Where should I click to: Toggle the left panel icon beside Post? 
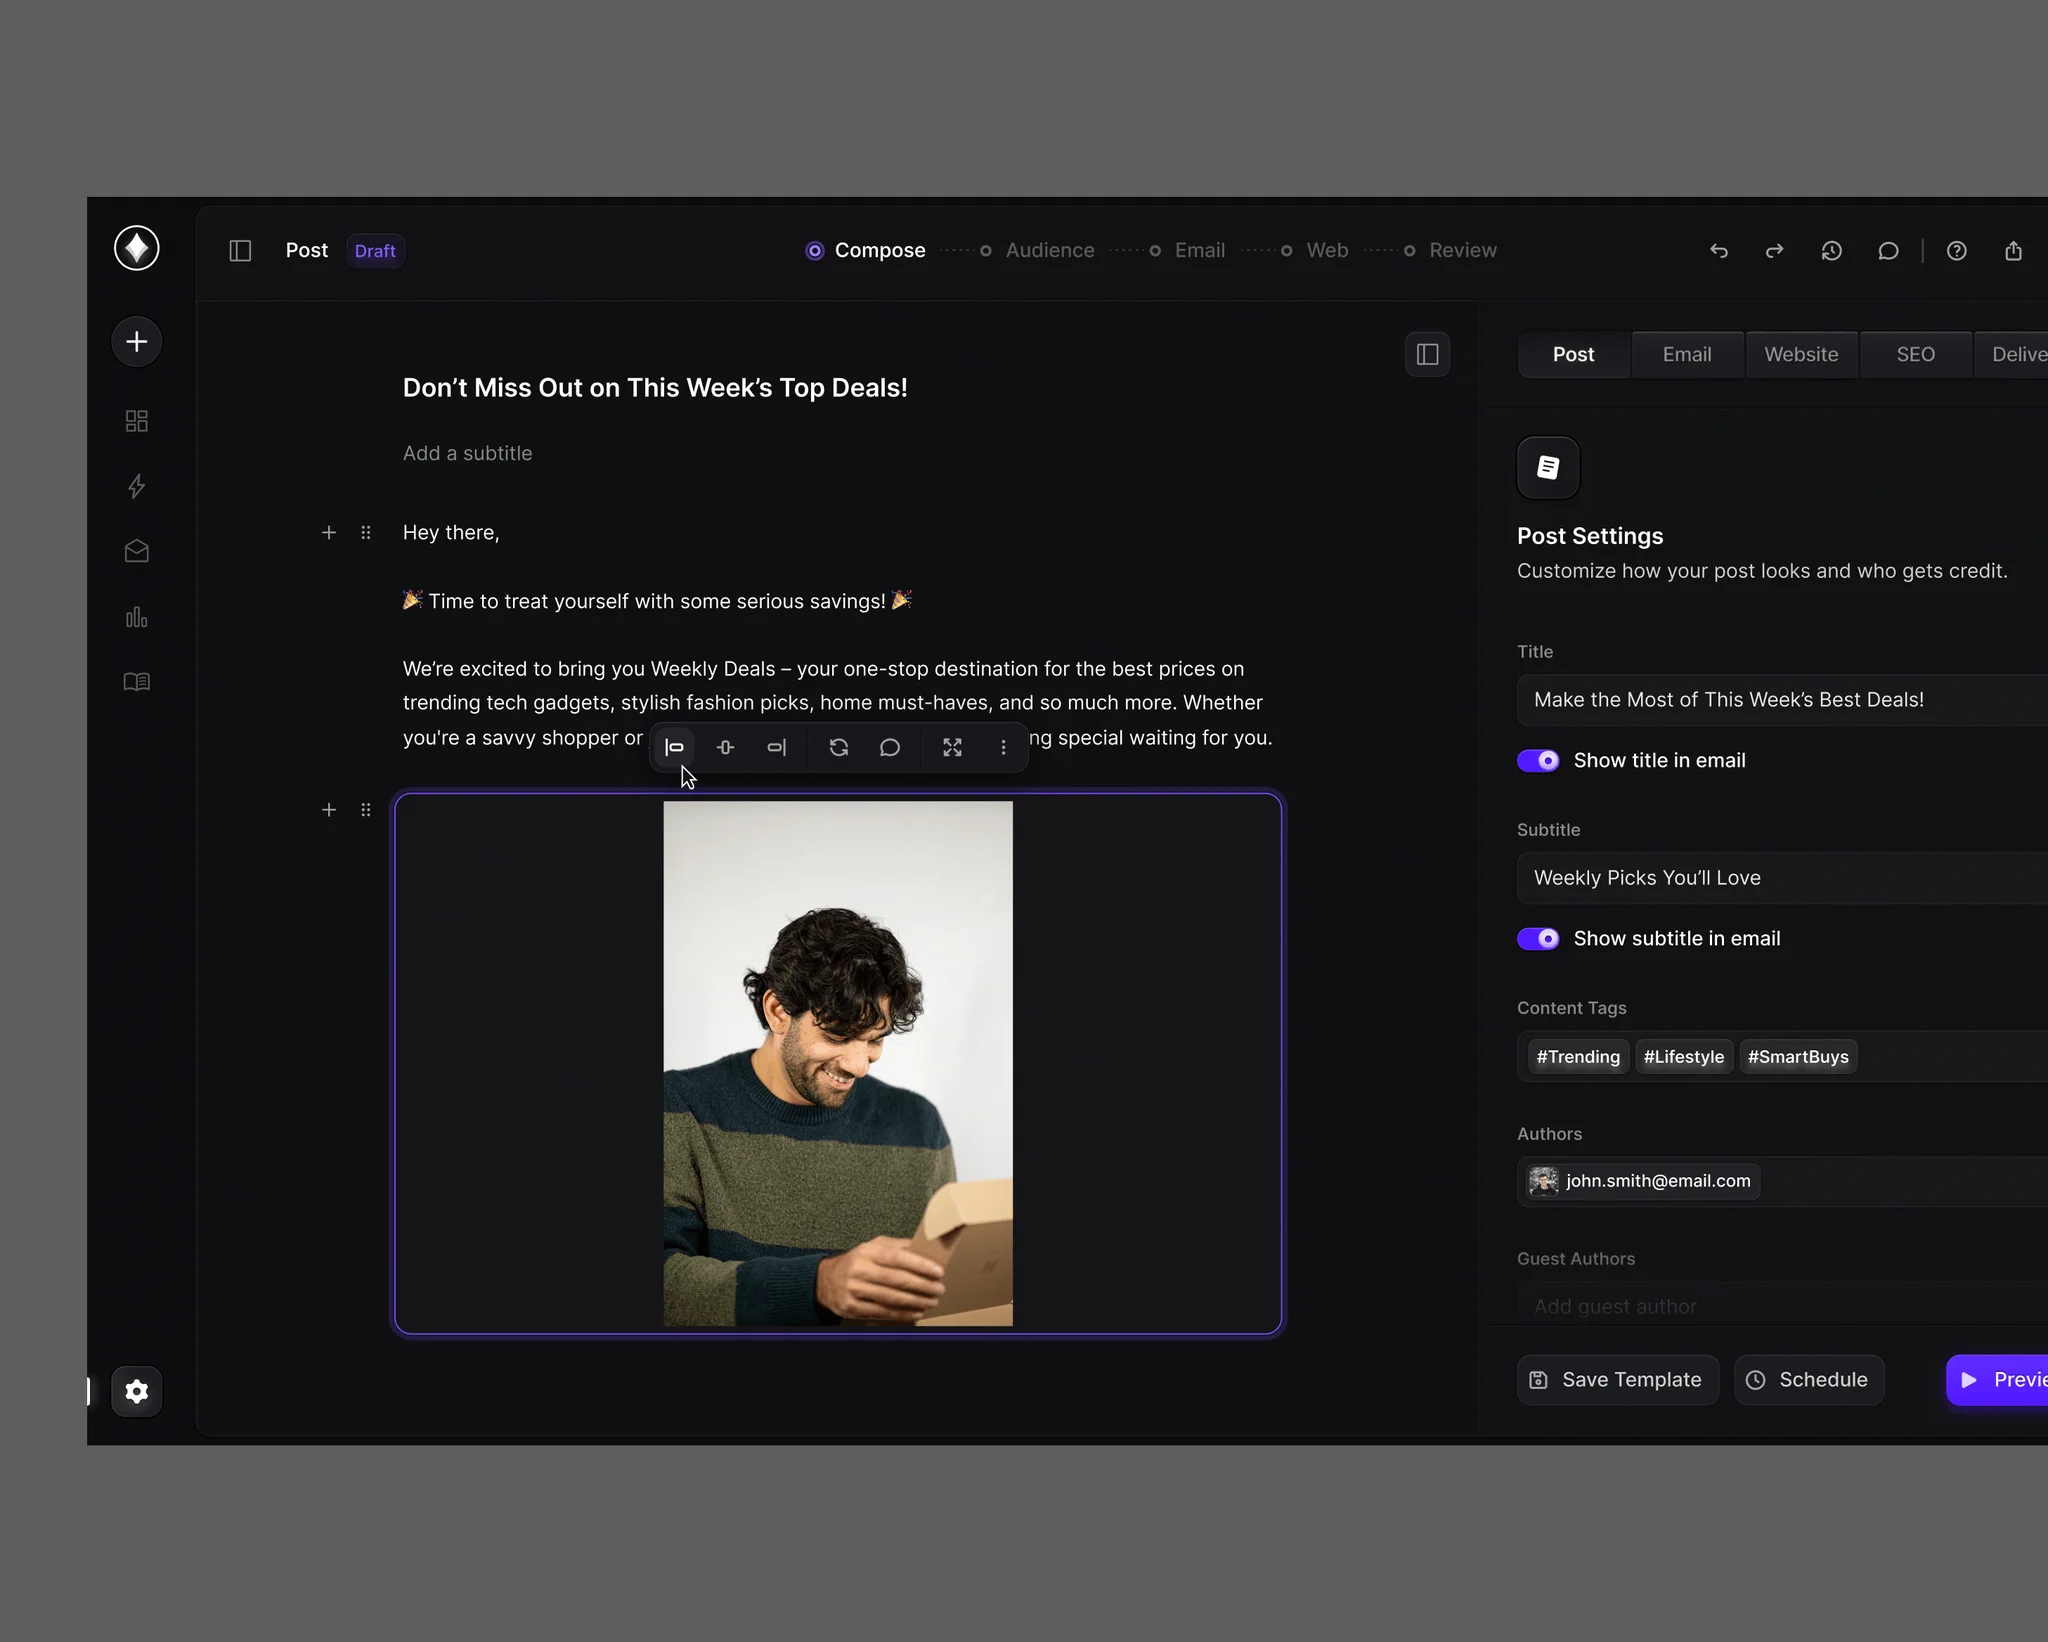240,251
